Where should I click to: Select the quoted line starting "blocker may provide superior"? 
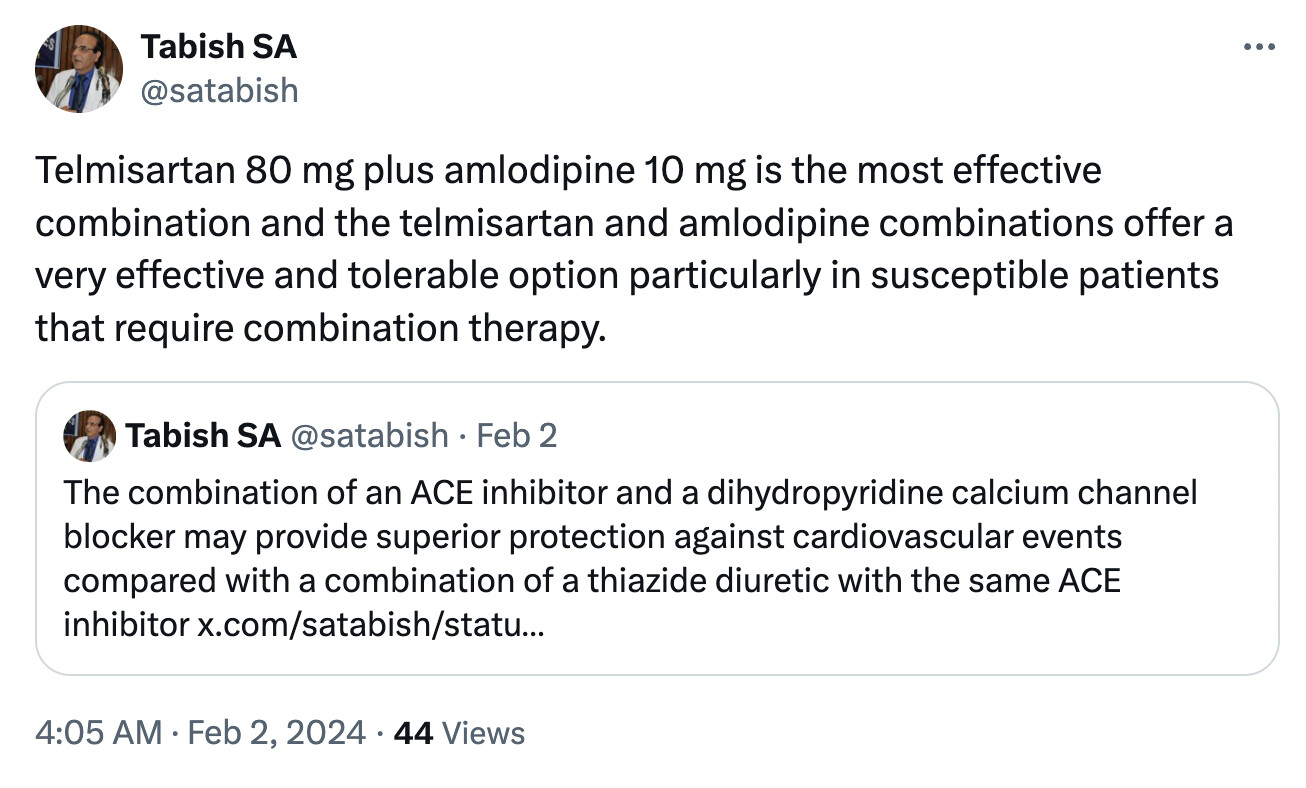pos(593,537)
